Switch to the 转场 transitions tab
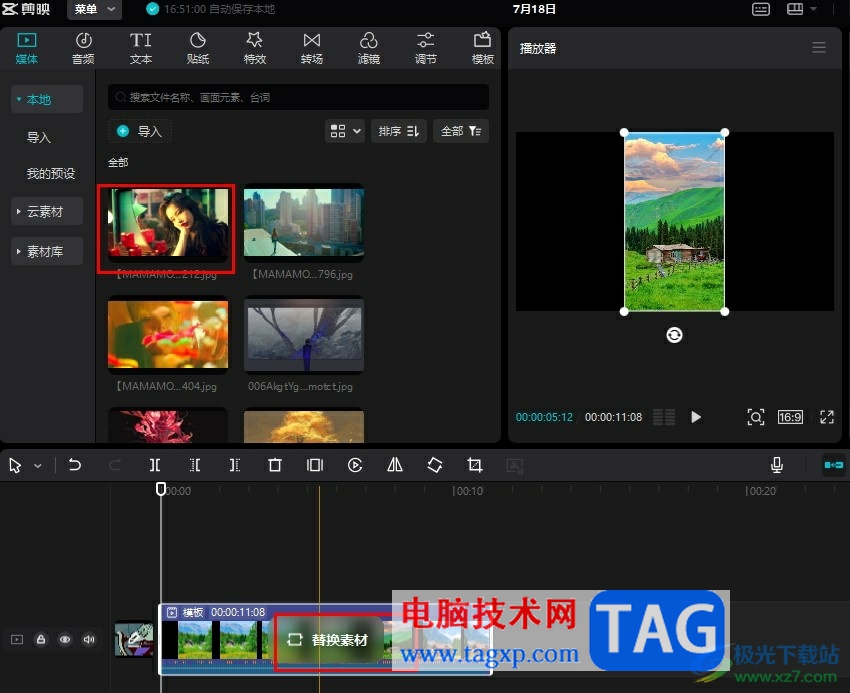Viewport: 850px width, 693px height. 312,48
